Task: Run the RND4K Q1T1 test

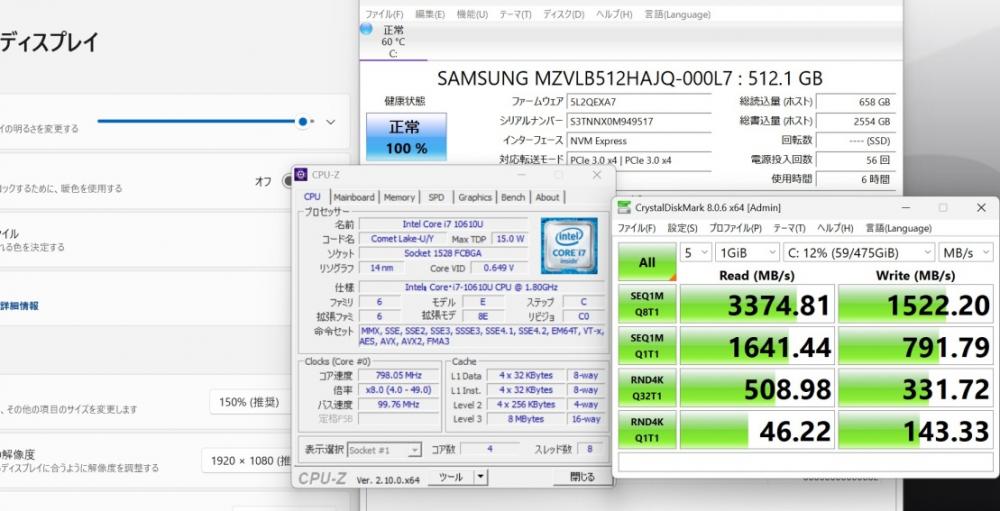Action: pos(647,430)
